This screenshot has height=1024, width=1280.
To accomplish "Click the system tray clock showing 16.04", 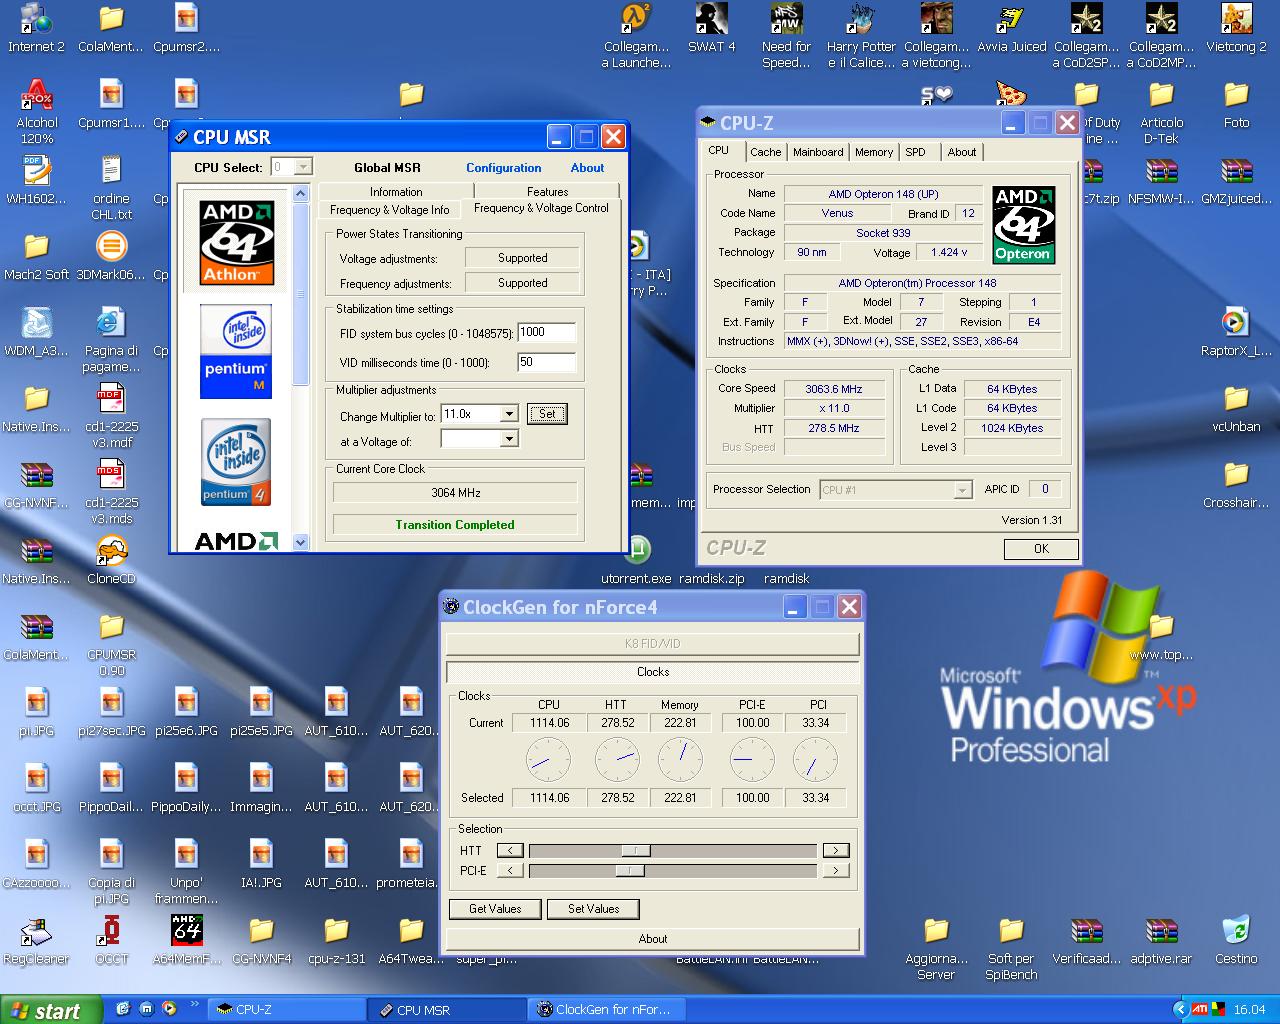I will (1249, 1010).
